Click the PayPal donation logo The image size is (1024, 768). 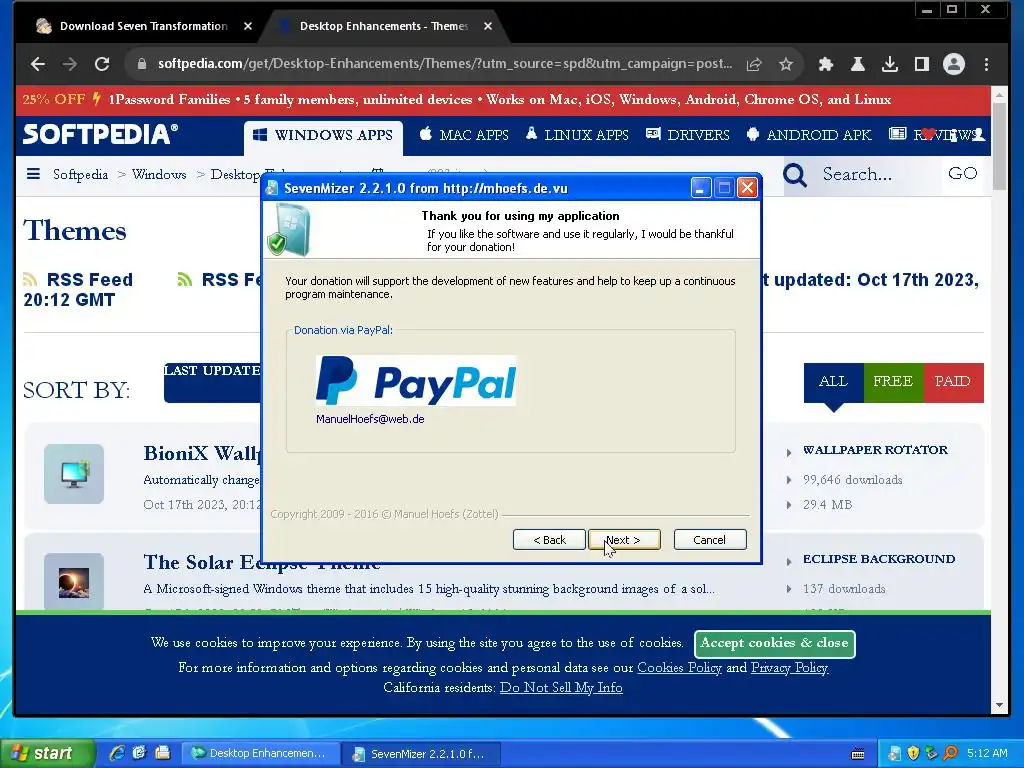(x=416, y=381)
